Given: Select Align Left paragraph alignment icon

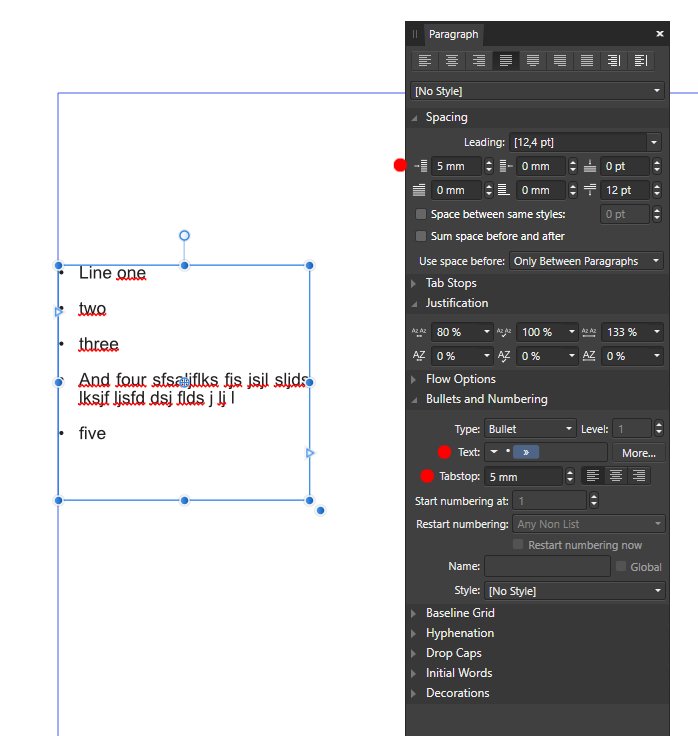Looking at the screenshot, I should (425, 61).
